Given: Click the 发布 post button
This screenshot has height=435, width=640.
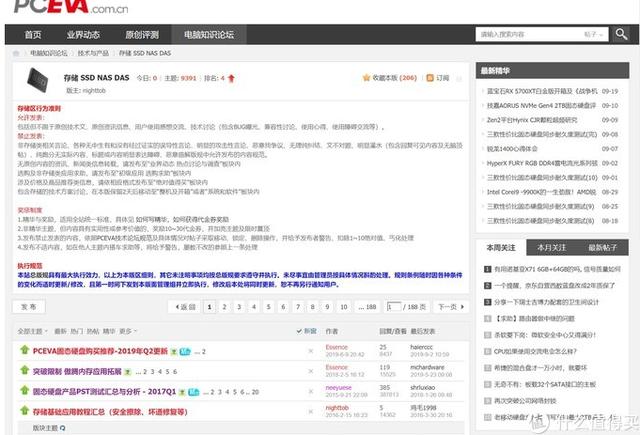Looking at the screenshot, I should (29, 307).
